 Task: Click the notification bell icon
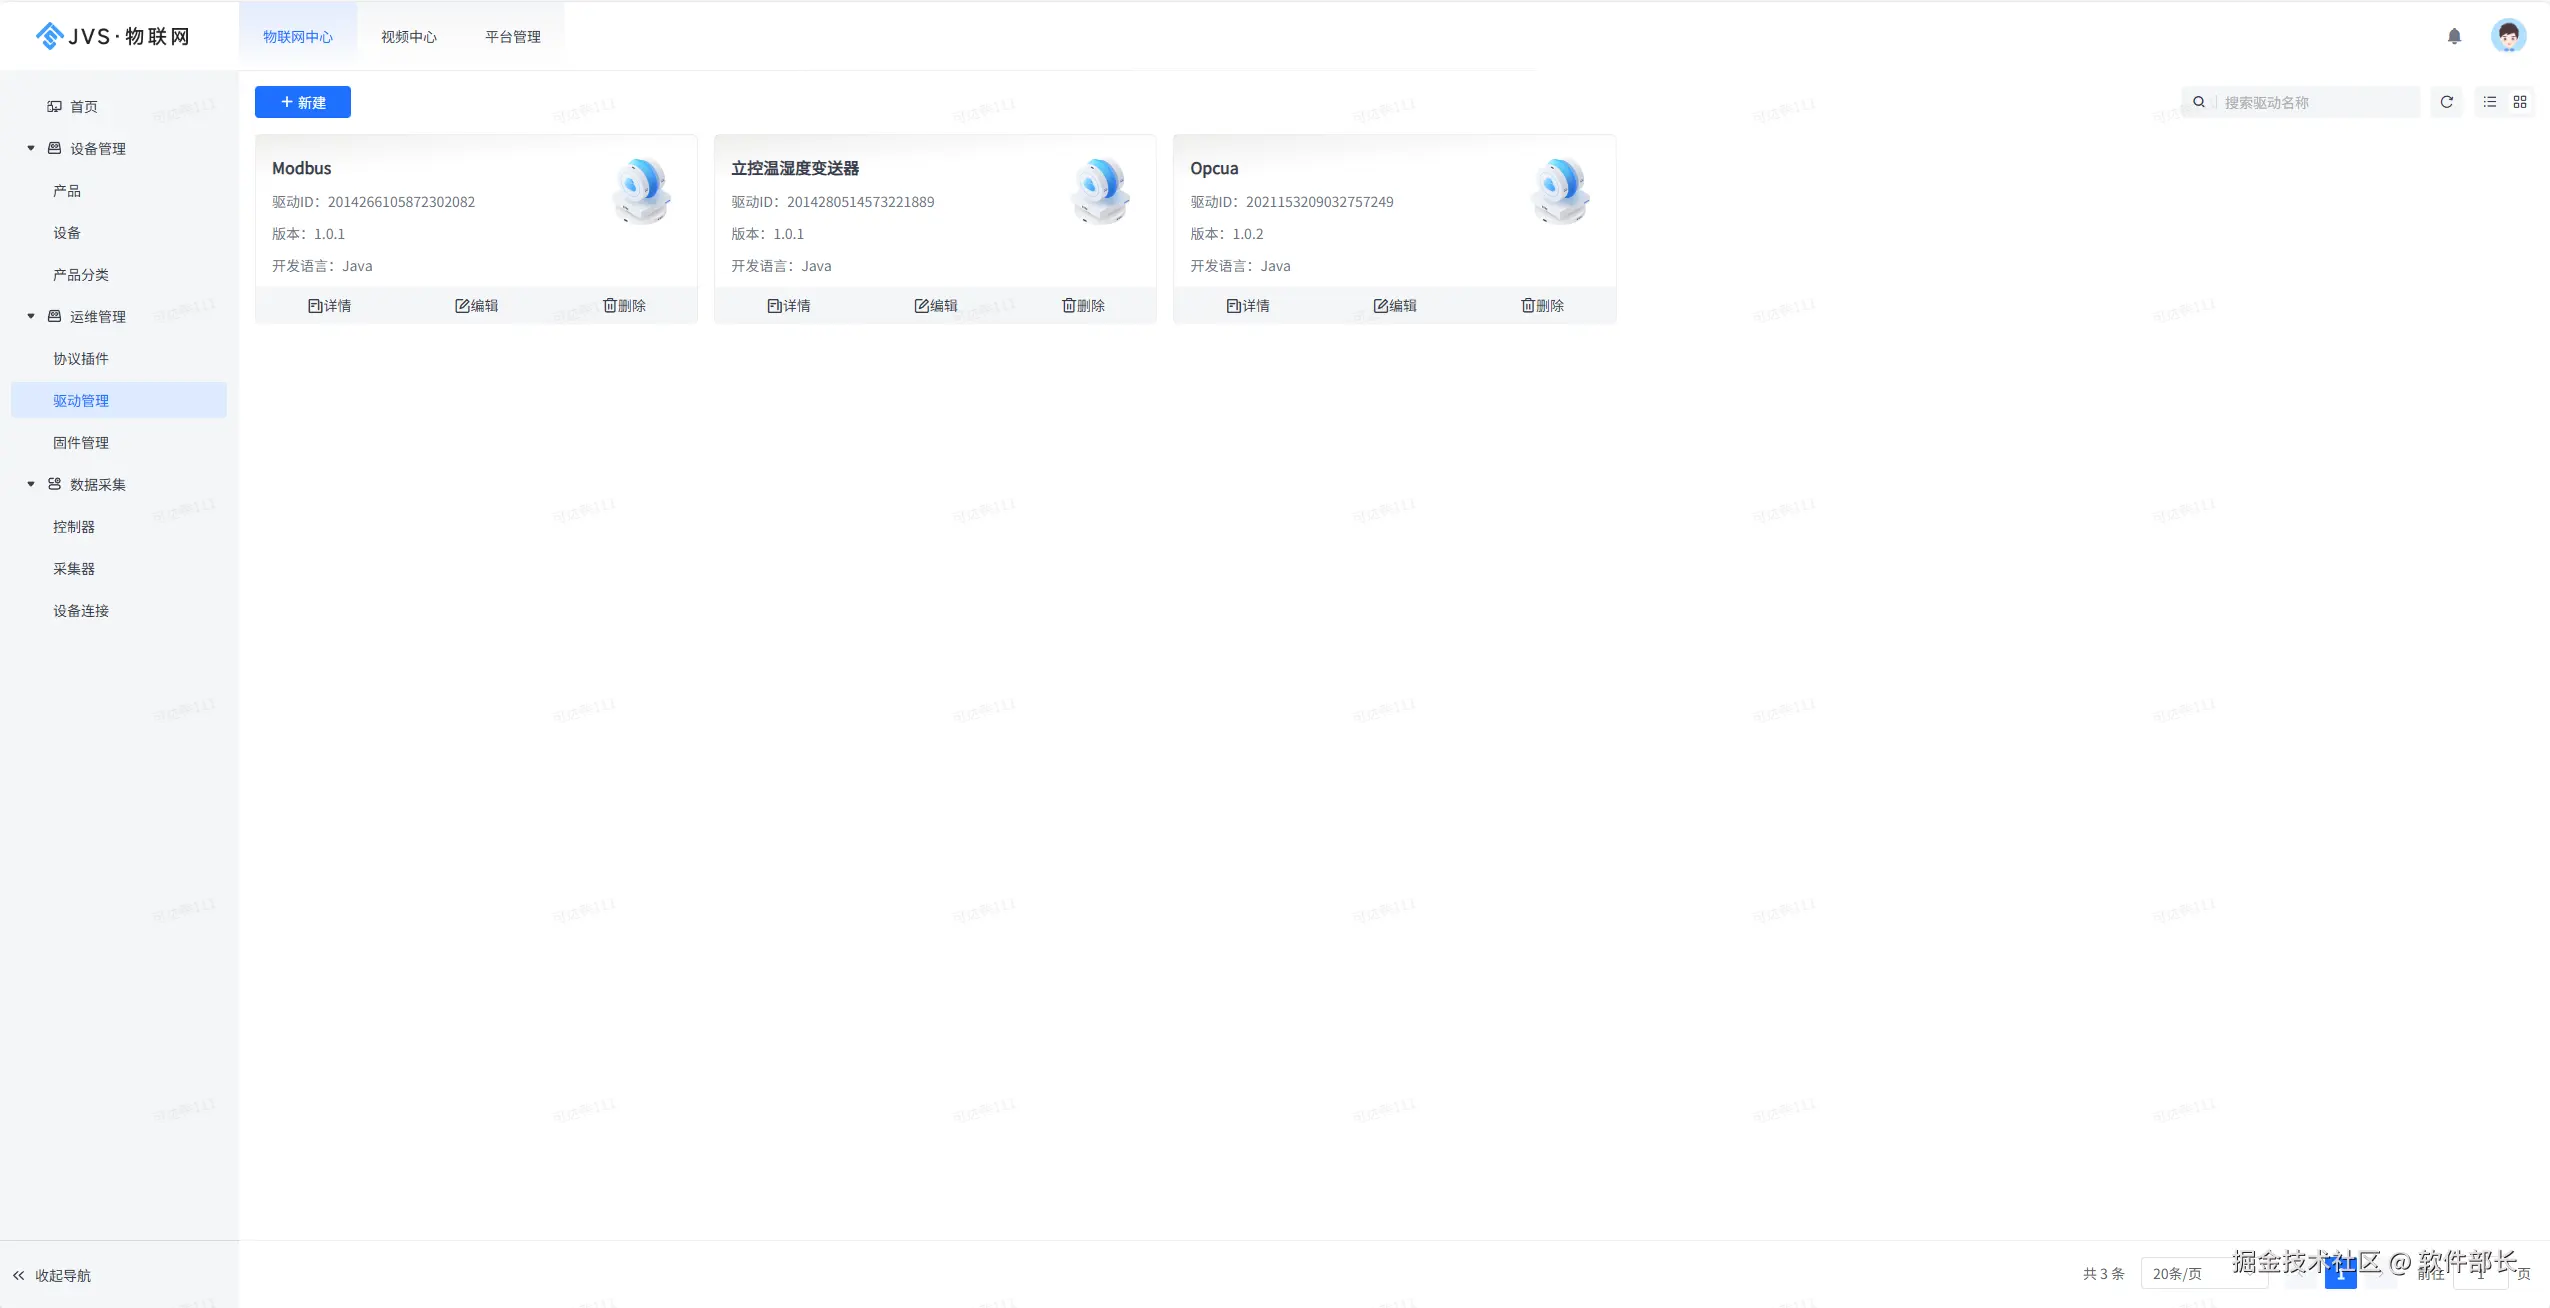2454,36
